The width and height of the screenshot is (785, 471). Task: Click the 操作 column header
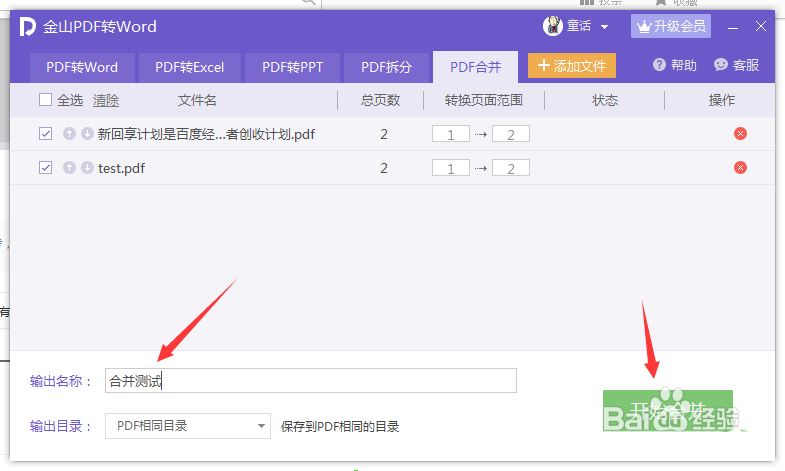tap(721, 100)
